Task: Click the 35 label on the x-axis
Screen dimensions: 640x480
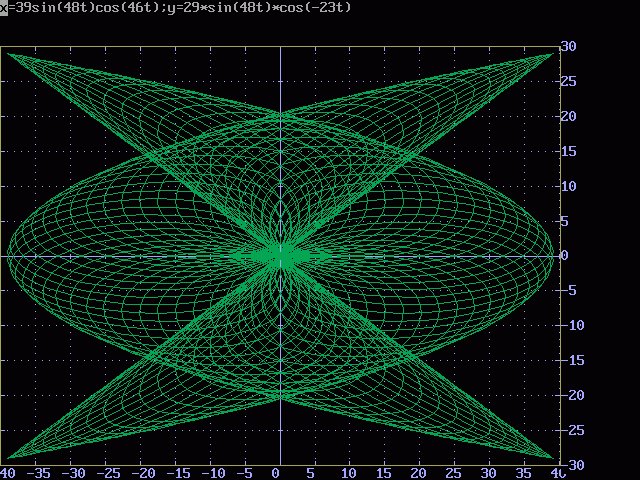Action: coord(522,472)
